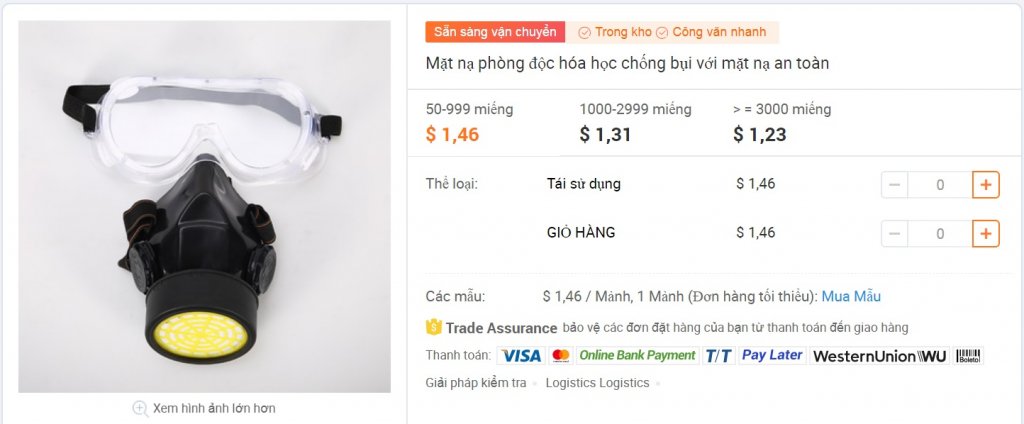Click the WesternUnion payment logo
The height and width of the screenshot is (424, 1024).
tap(880, 356)
